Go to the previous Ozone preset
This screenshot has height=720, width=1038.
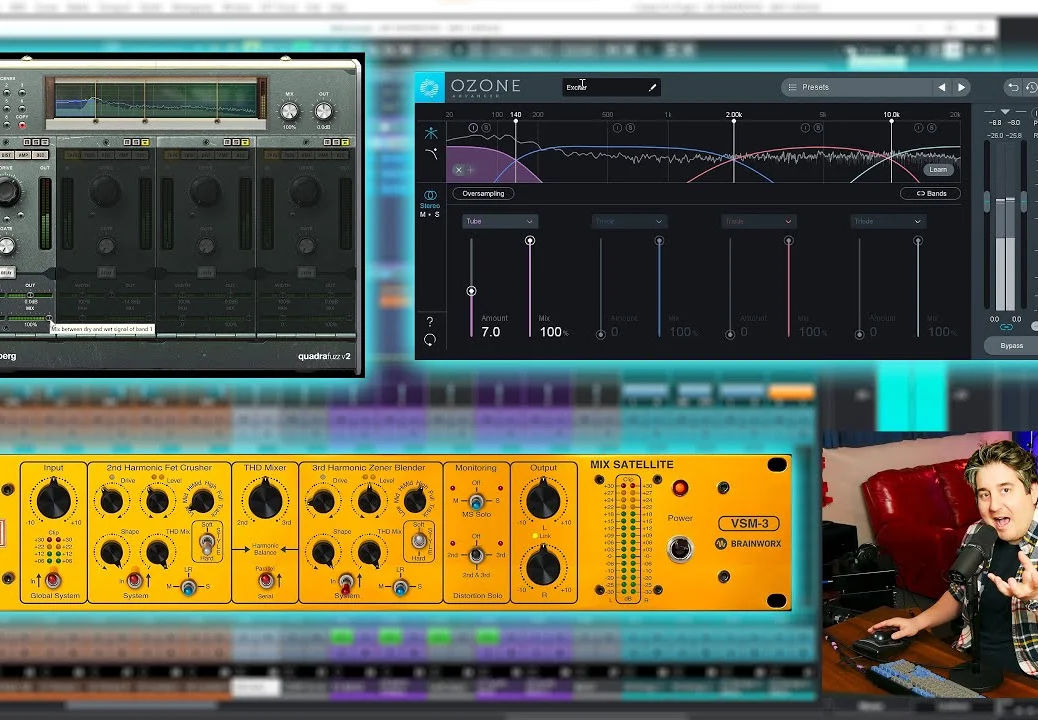point(941,87)
